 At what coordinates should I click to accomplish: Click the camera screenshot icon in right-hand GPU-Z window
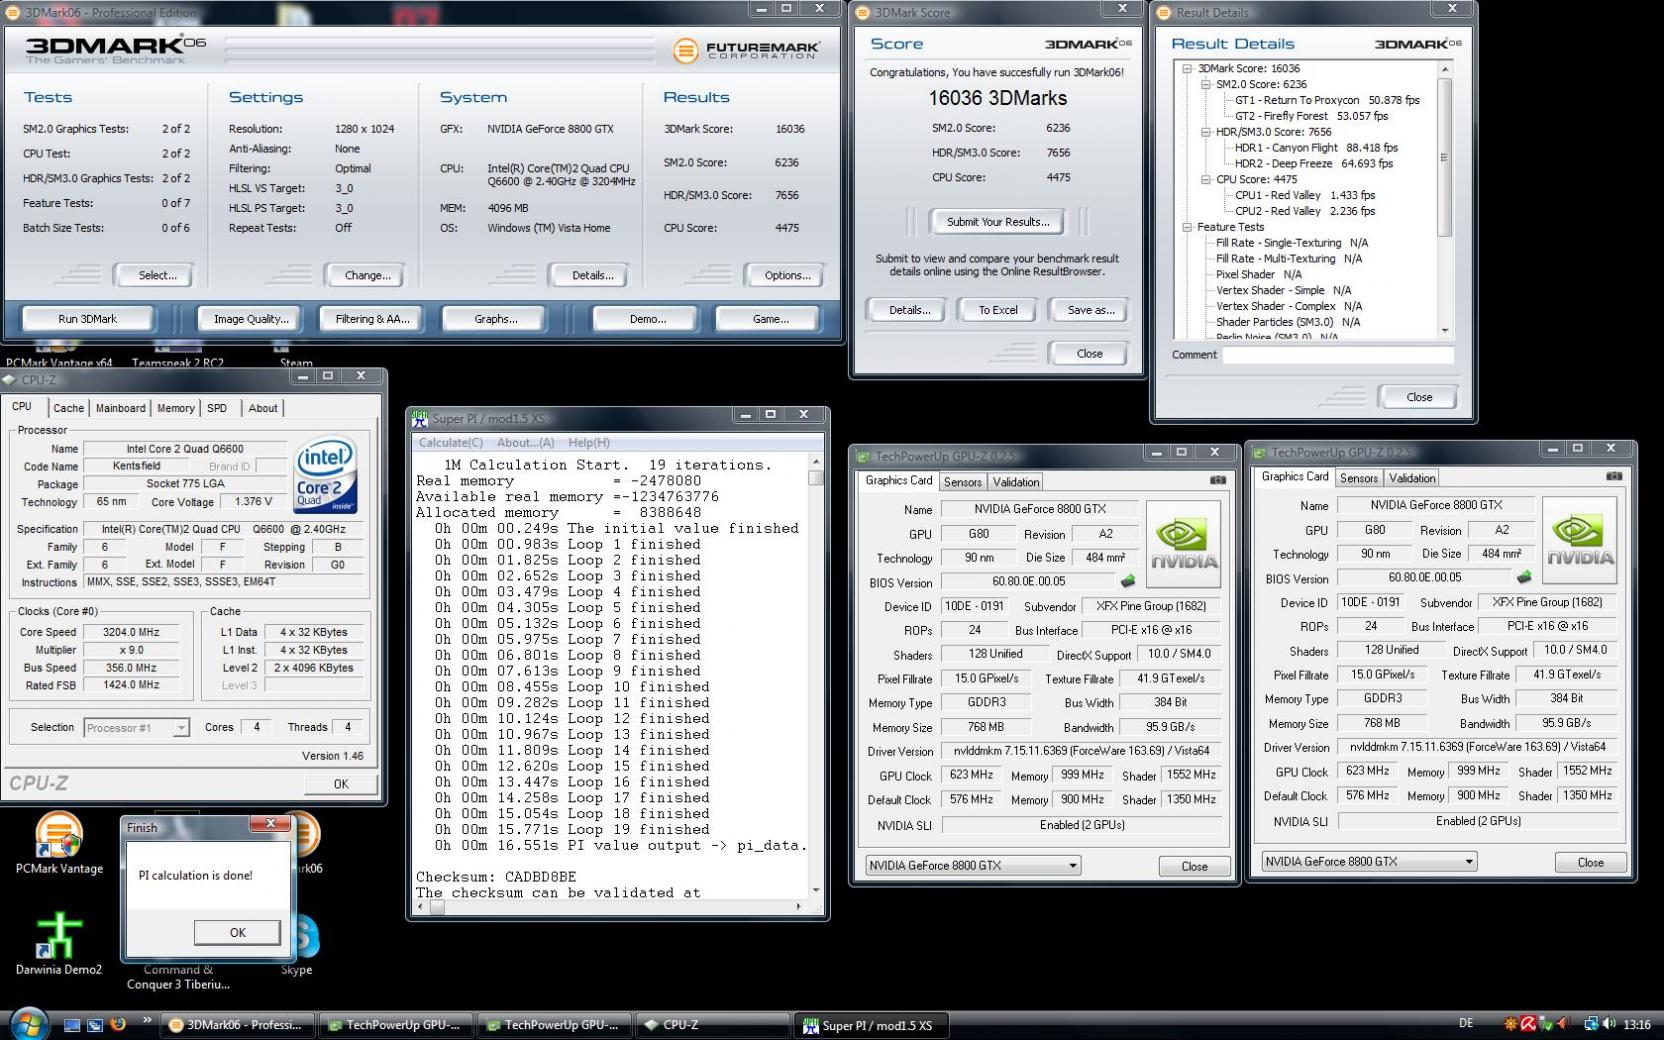click(x=1613, y=476)
